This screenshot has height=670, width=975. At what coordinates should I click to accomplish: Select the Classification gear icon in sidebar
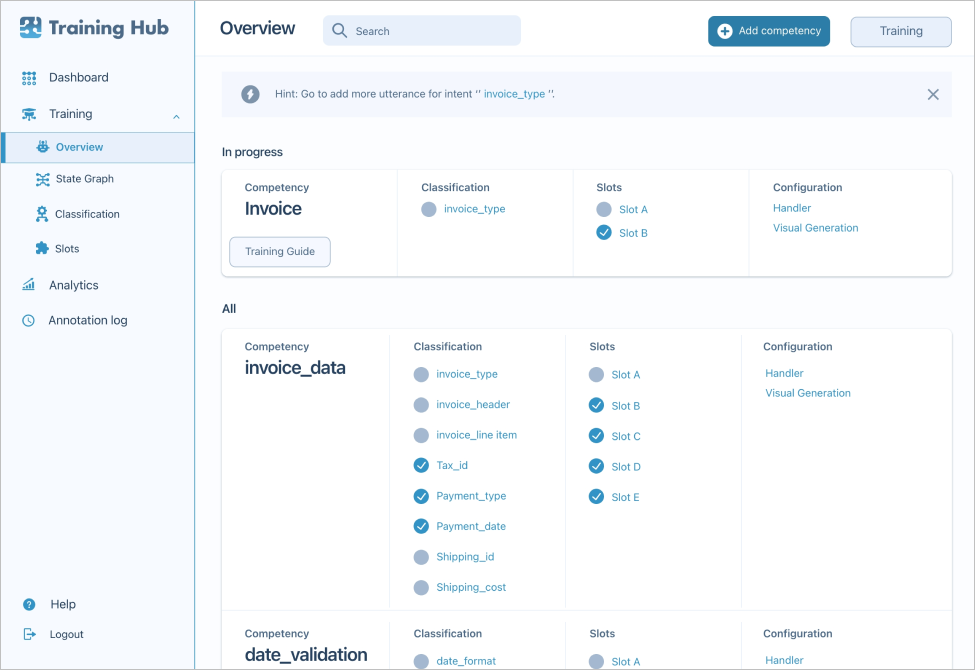coord(42,214)
